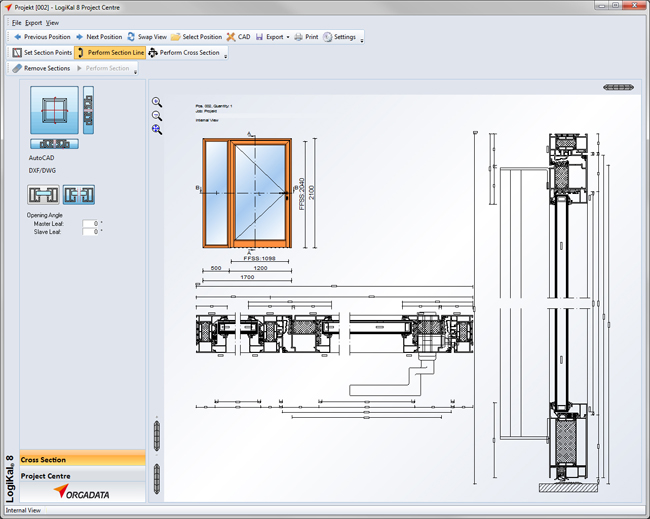Image resolution: width=650 pixels, height=519 pixels.
Task: Click the Swap View icon
Action: (131, 37)
